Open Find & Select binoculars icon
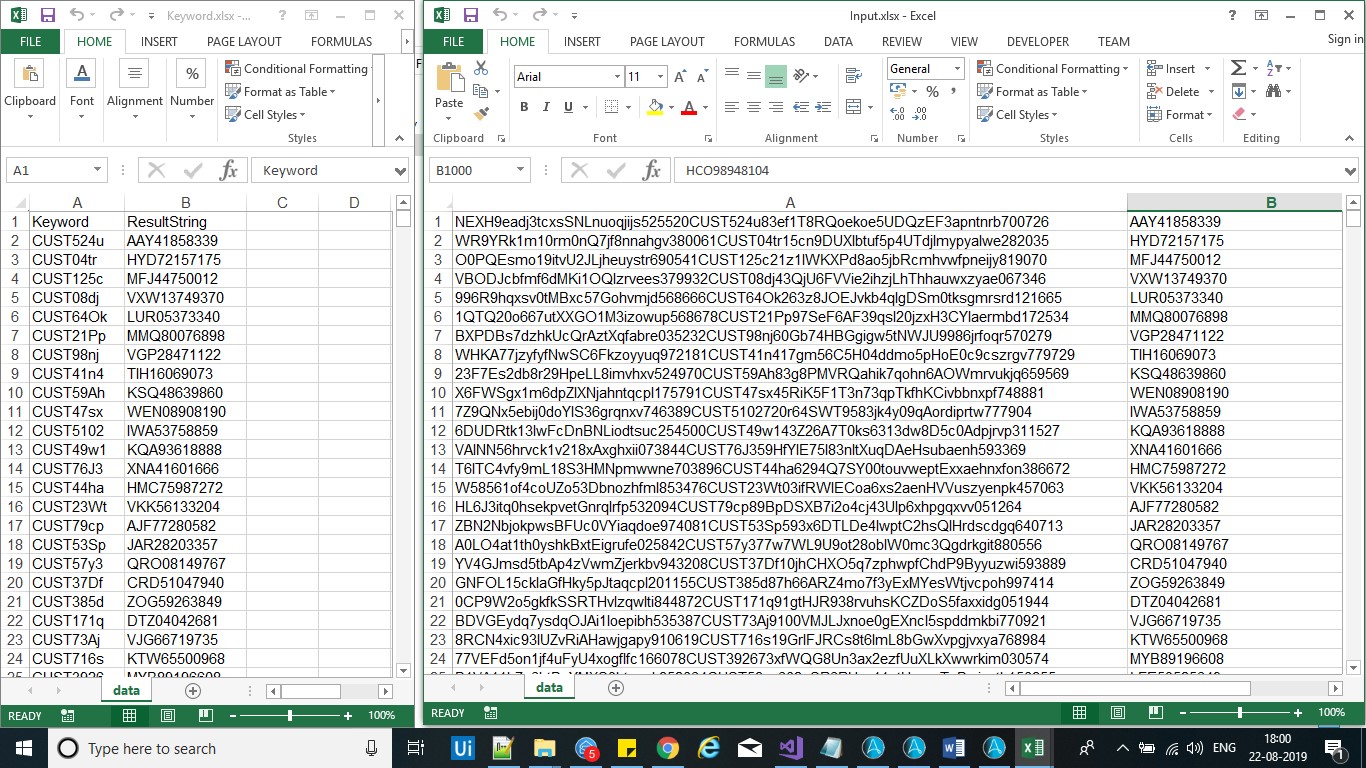 [1273, 91]
